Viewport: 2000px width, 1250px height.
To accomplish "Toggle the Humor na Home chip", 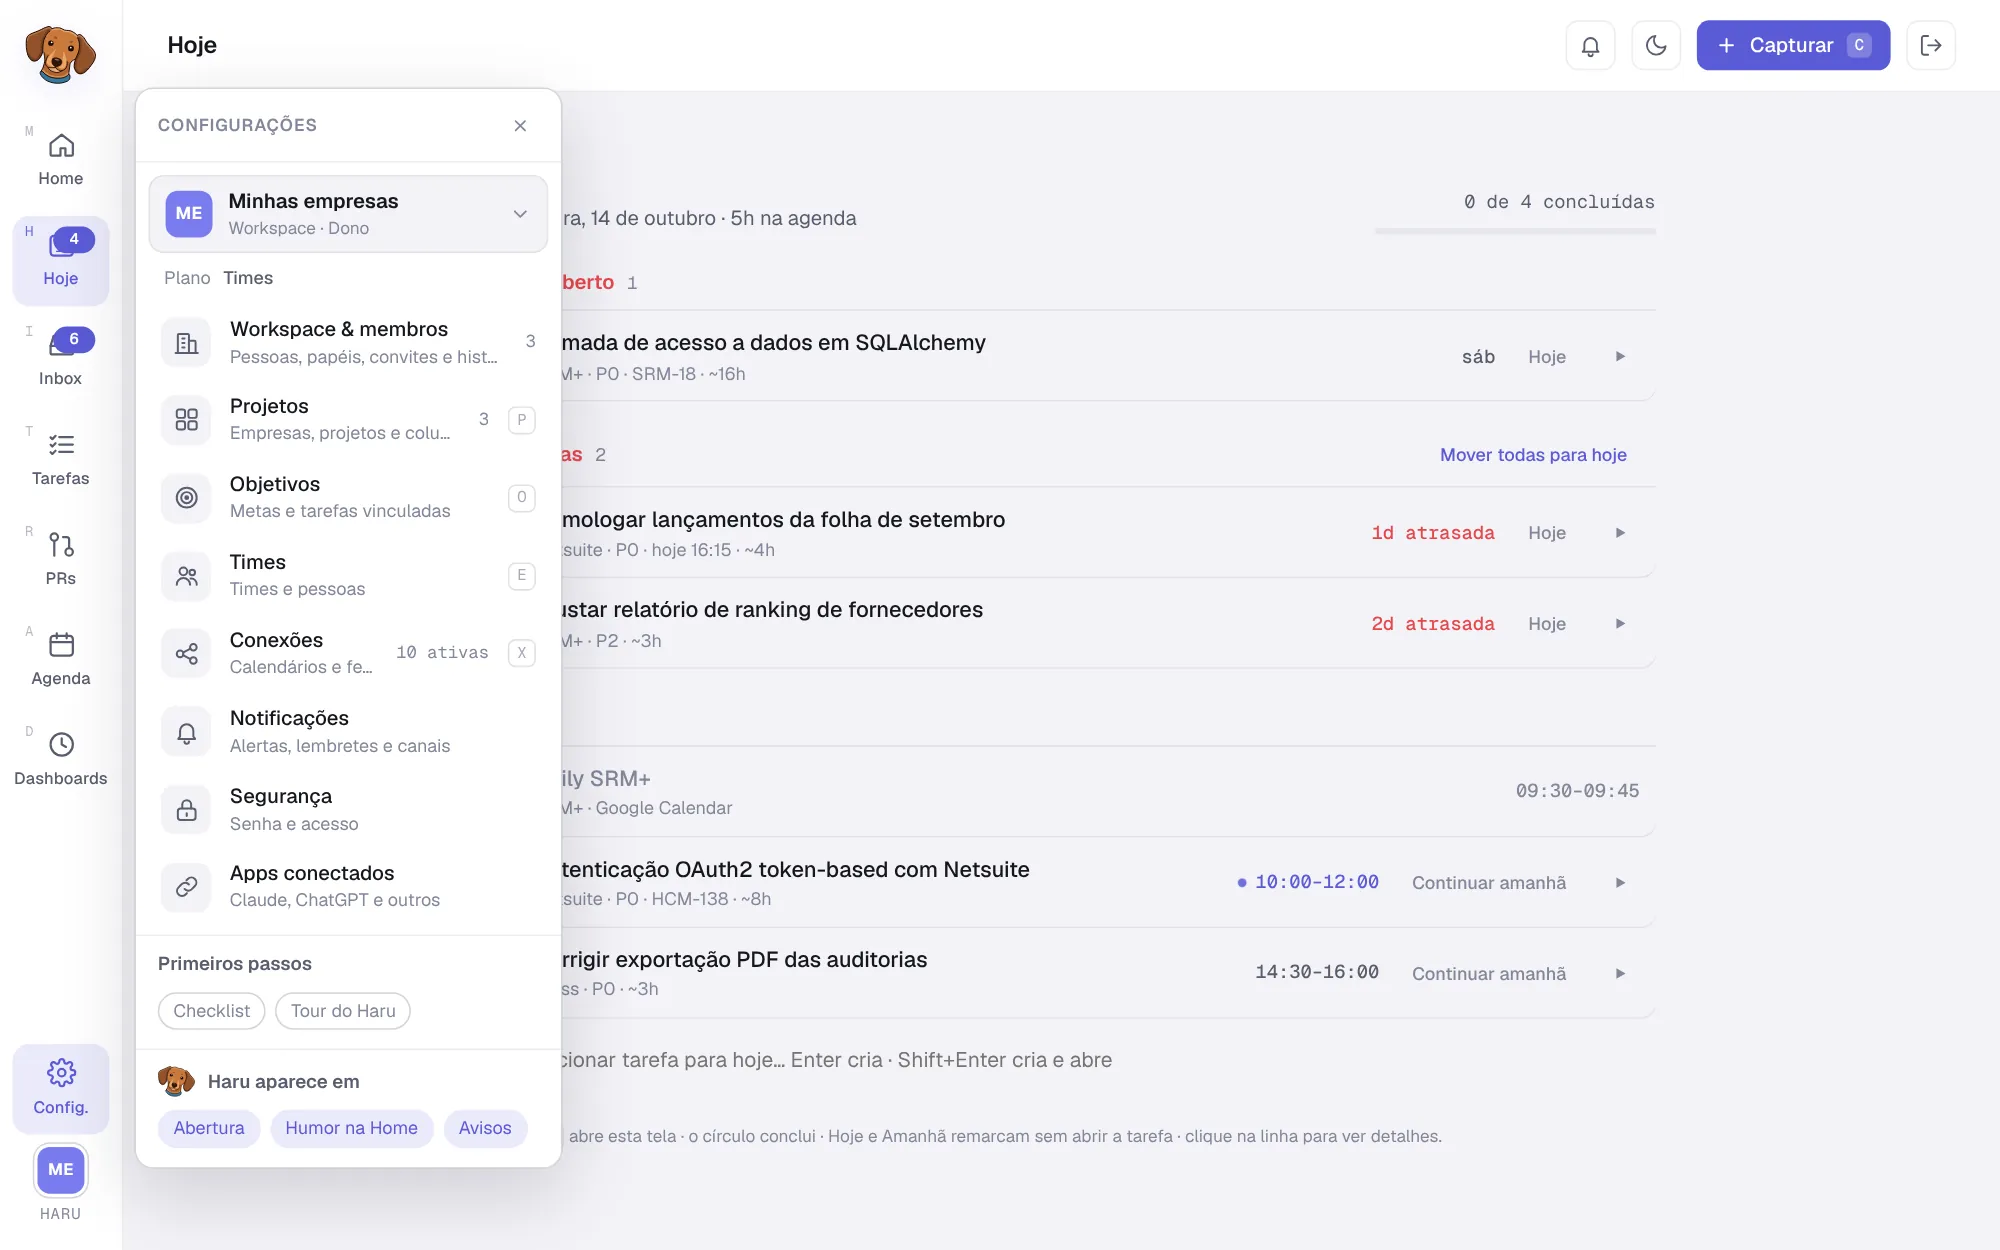I will (x=351, y=1128).
